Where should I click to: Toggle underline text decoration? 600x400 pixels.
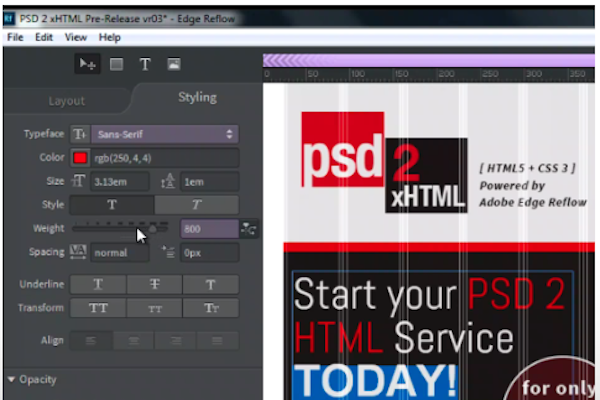pyautogui.click(x=98, y=284)
